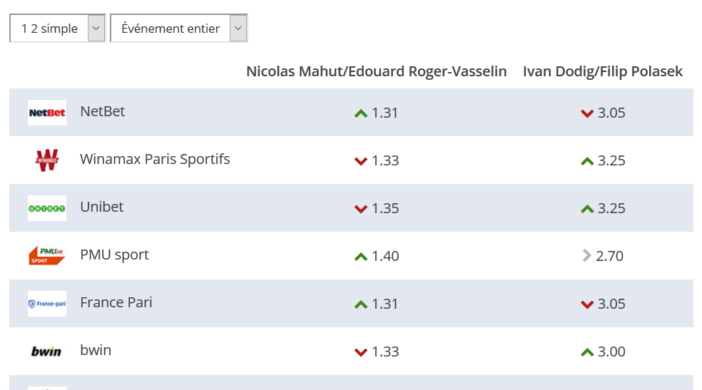Click green up arrow beside NetBet 1.31
702x390 pixels.
coord(361,113)
